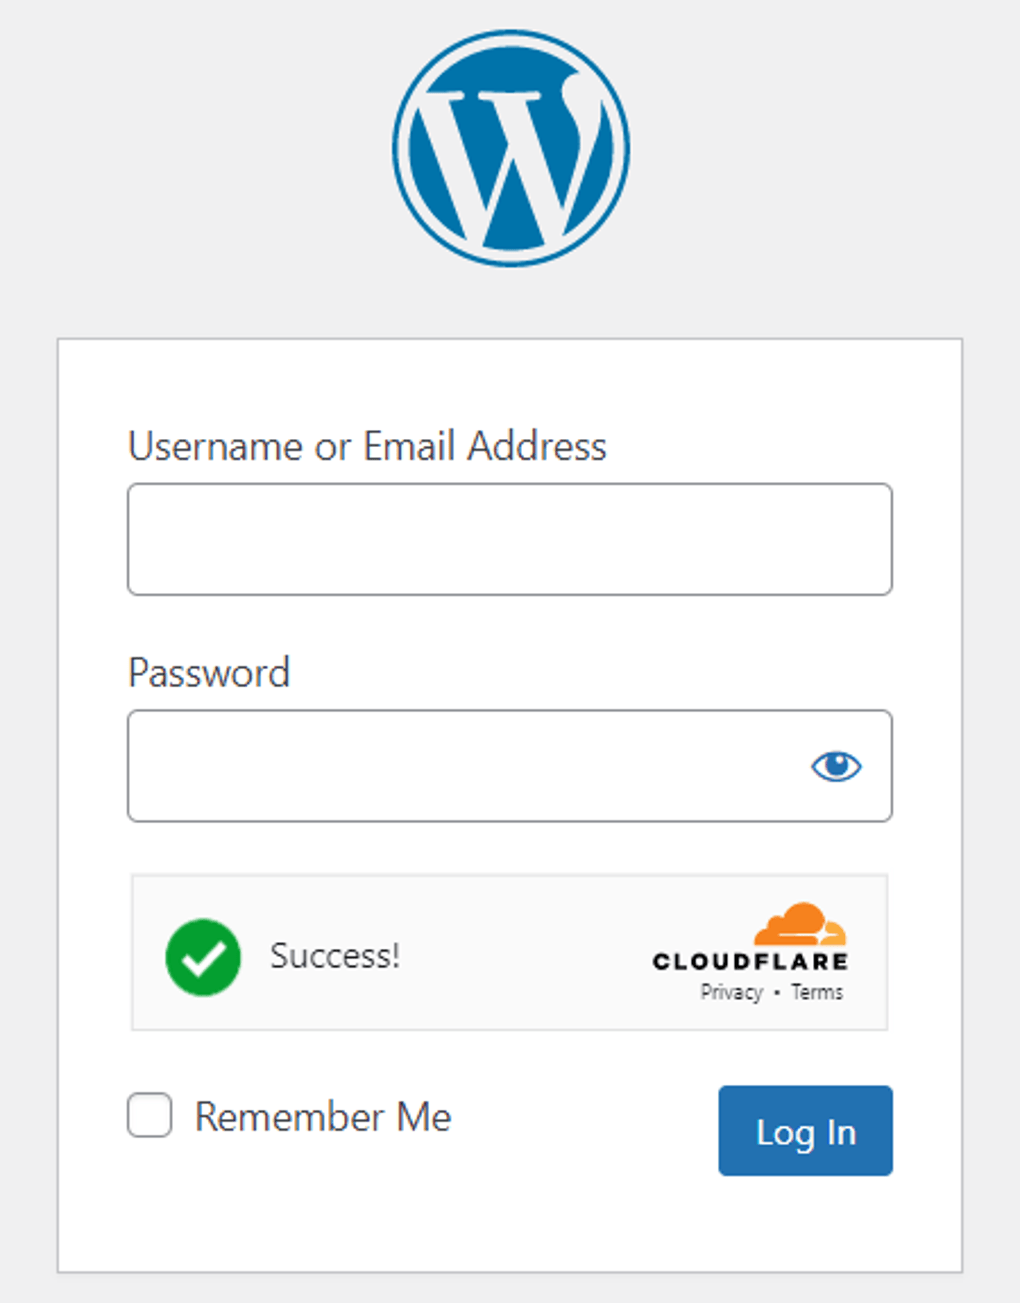Click inside the Username or Email Address field
This screenshot has height=1303, width=1020.
pyautogui.click(x=509, y=539)
